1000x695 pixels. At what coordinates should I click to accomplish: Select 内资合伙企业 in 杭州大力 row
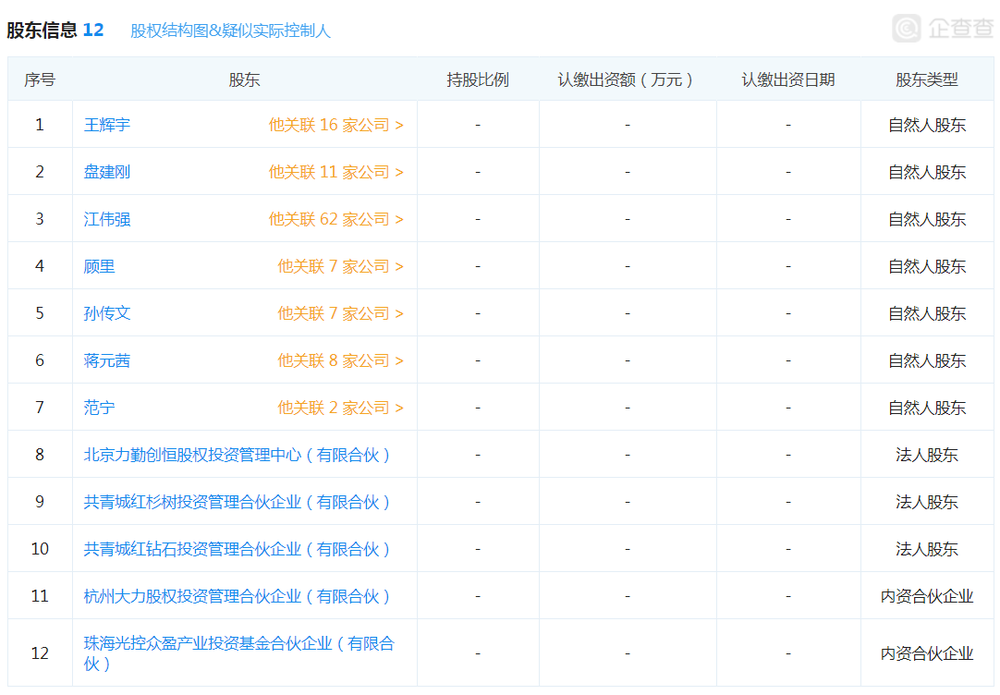[x=927, y=596]
